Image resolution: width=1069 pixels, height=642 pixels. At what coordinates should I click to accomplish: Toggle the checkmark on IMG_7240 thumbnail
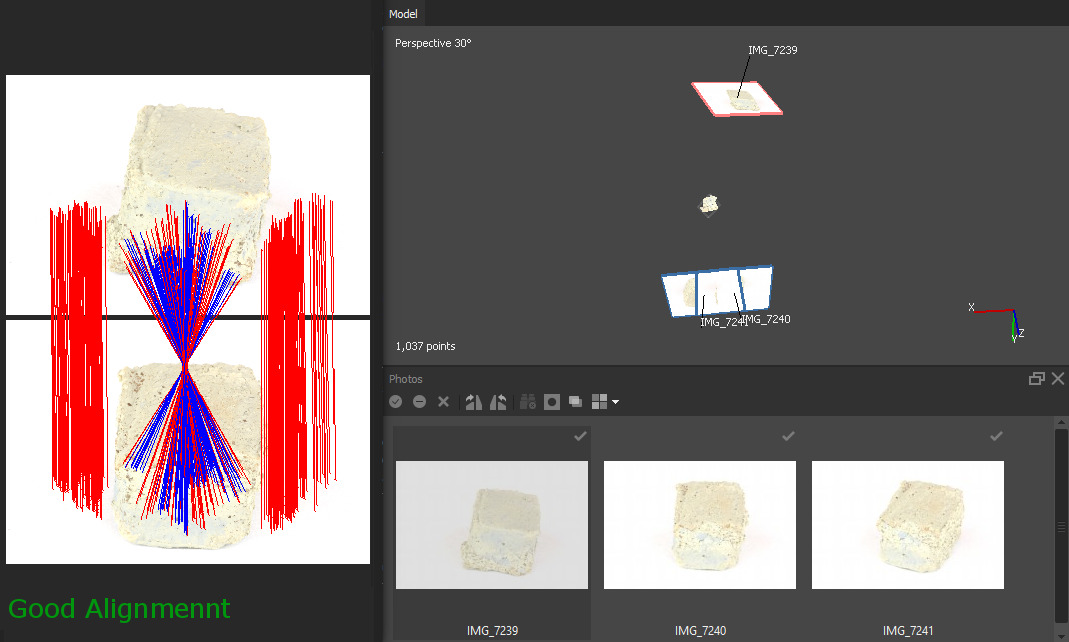[788, 436]
